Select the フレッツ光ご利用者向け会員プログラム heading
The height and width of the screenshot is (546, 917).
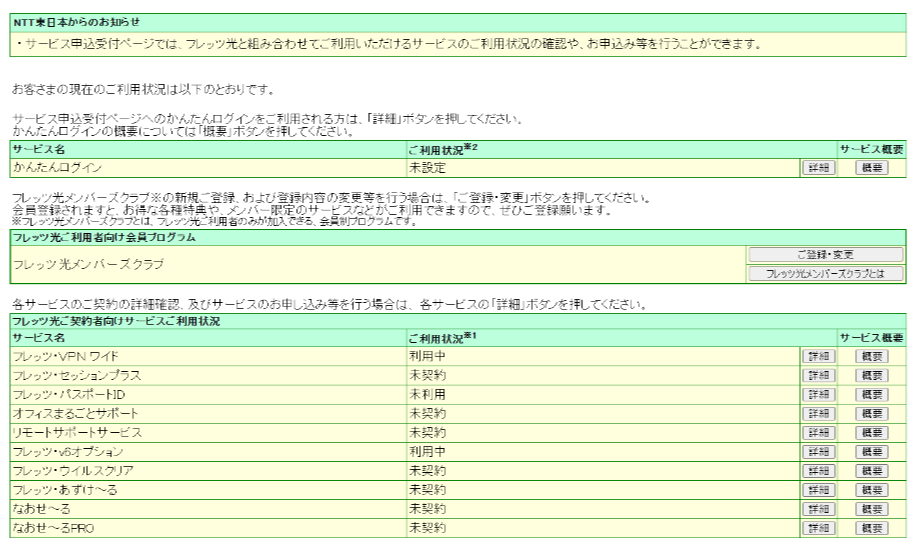pyautogui.click(x=104, y=237)
